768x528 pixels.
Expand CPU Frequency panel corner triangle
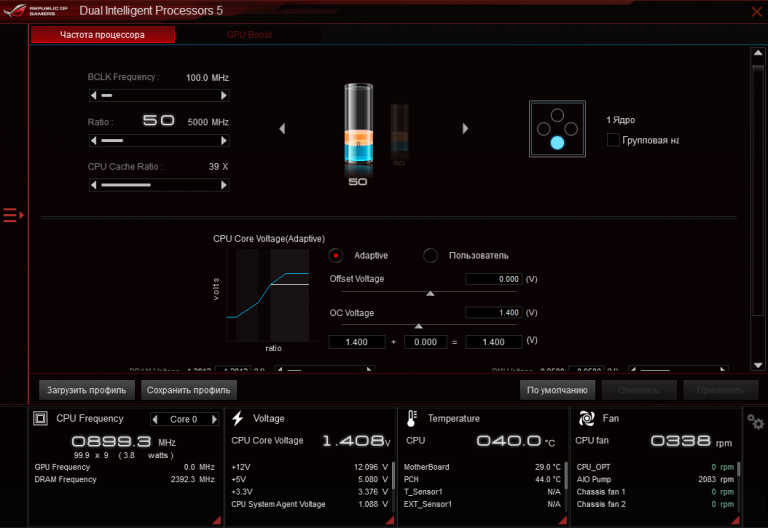[216, 520]
